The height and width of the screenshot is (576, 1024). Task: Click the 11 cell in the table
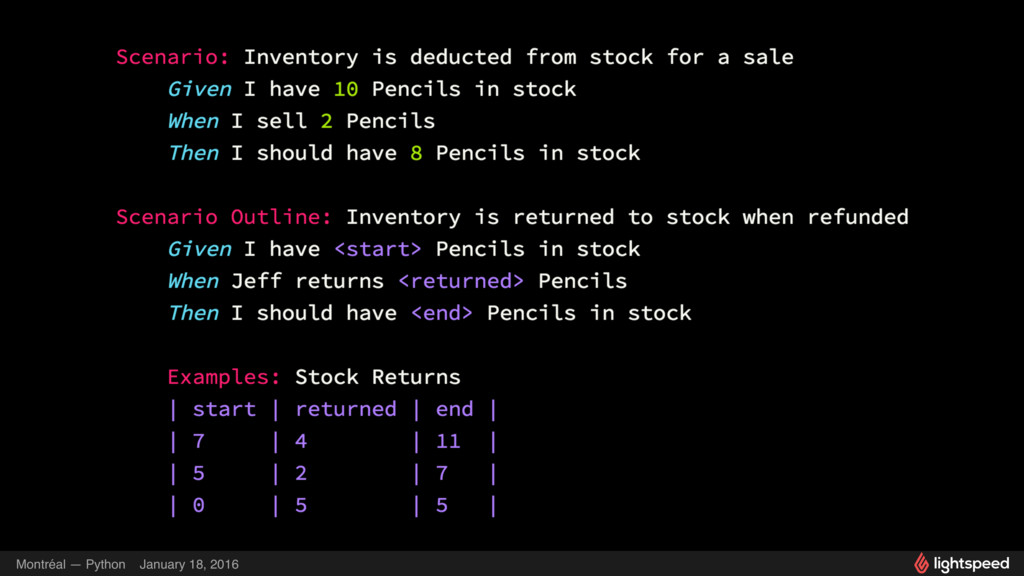click(448, 441)
